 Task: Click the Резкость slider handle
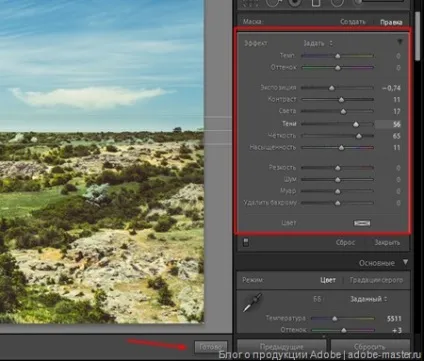pos(338,168)
